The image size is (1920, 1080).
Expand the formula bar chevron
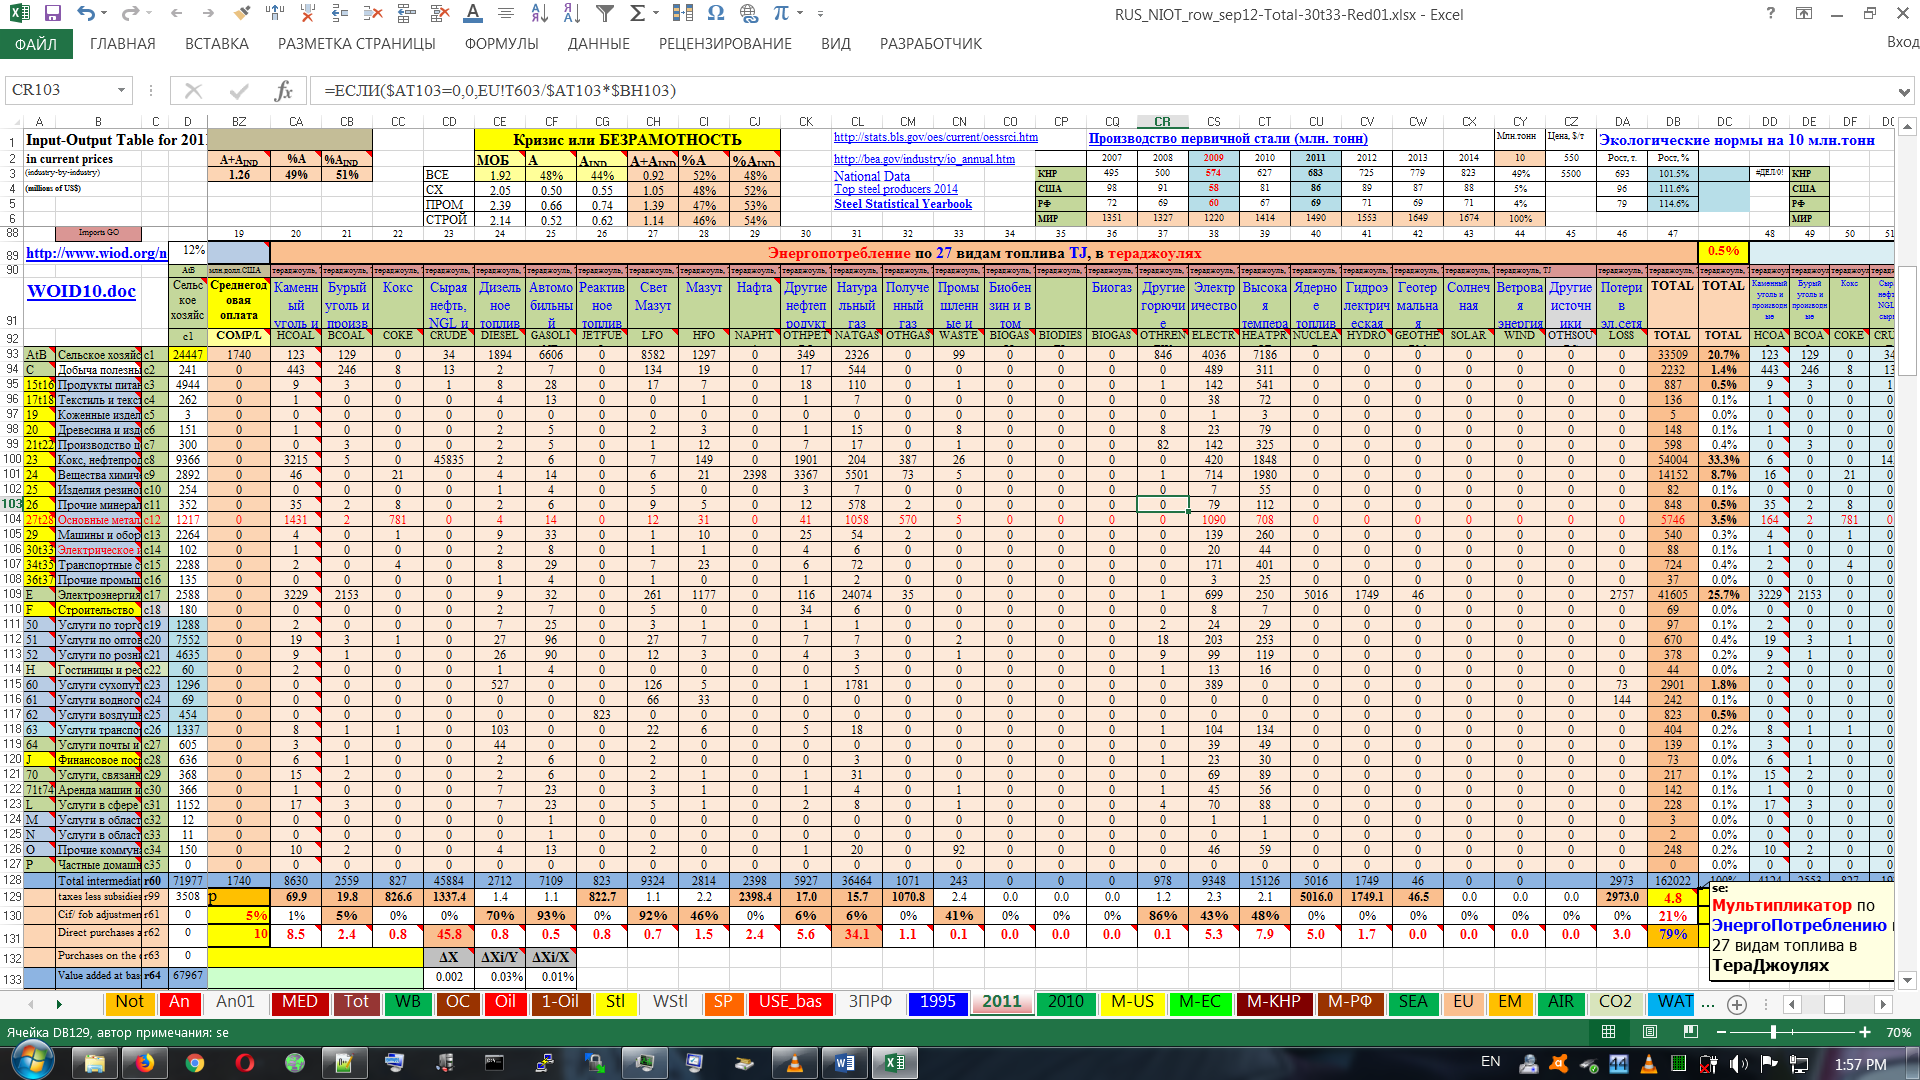point(1905,91)
